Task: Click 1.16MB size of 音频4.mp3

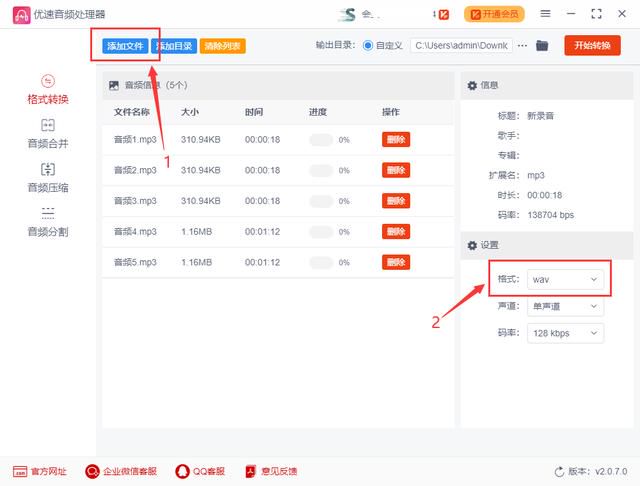Action: pyautogui.click(x=196, y=231)
